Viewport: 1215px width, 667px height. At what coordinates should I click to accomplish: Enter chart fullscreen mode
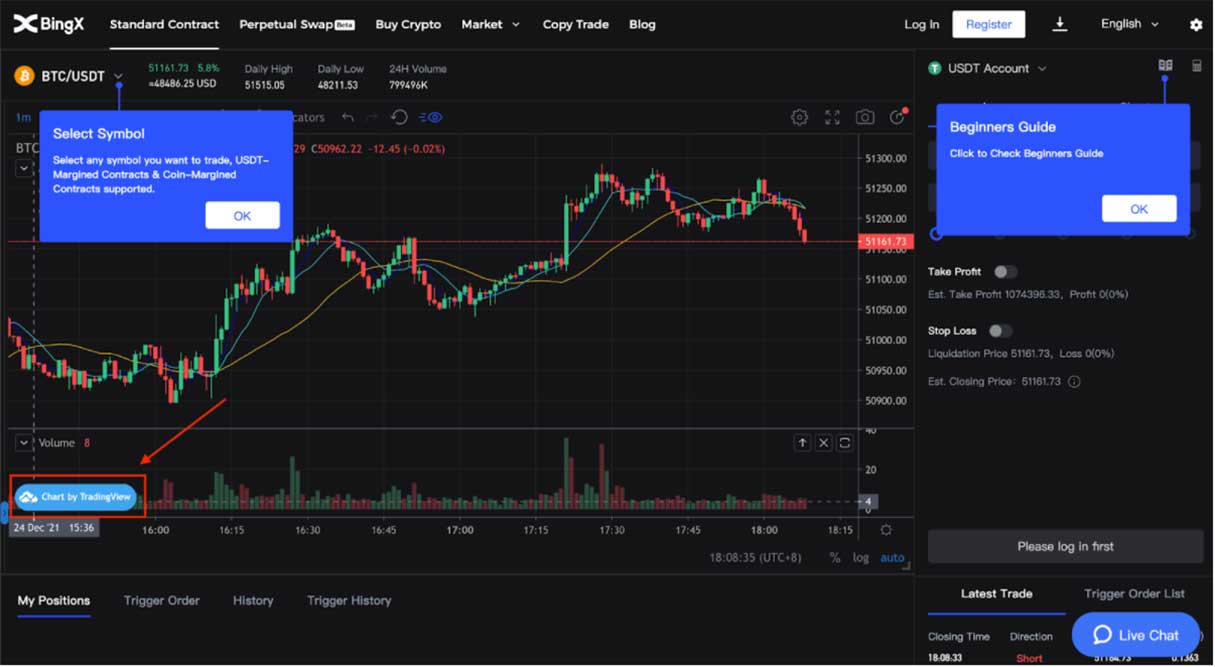coord(832,118)
